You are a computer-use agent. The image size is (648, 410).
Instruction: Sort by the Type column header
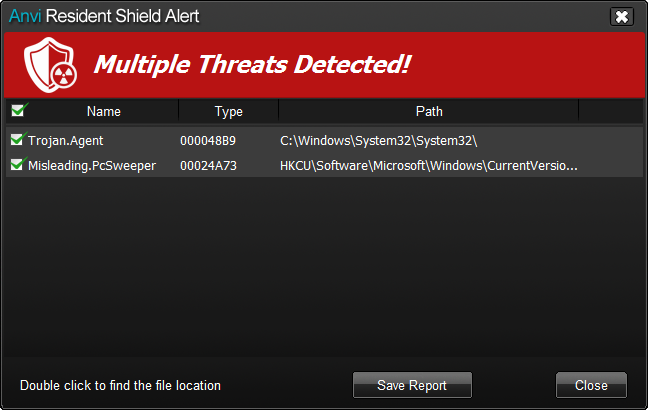(x=229, y=111)
